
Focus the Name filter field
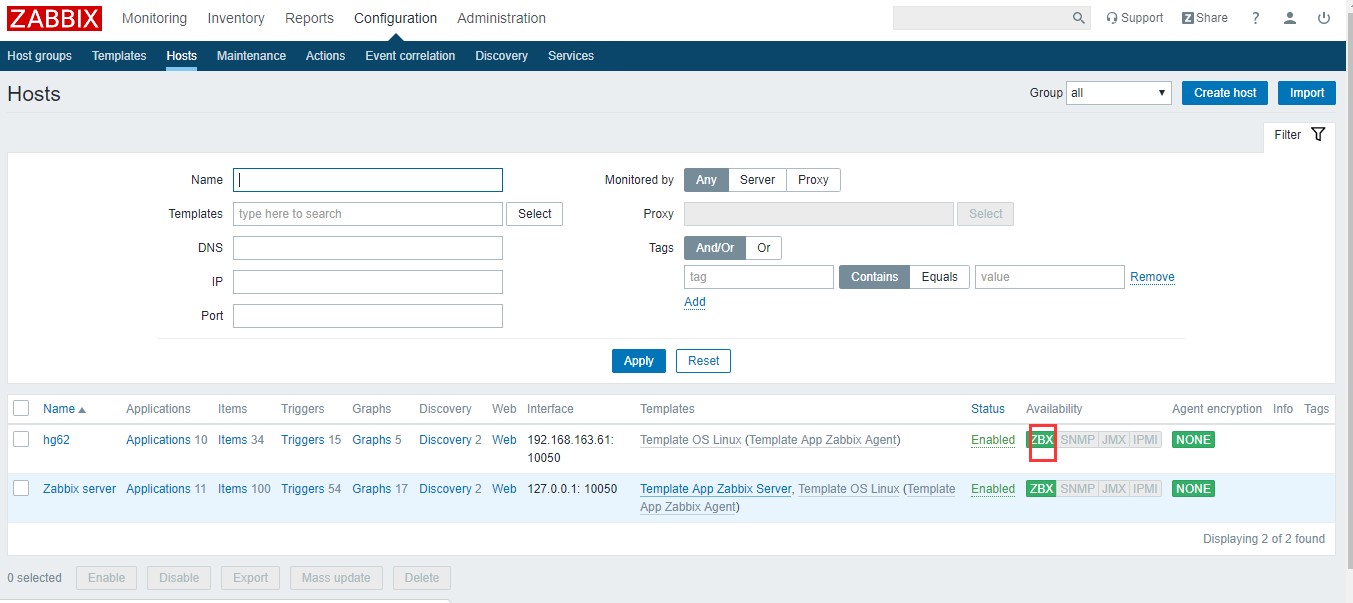pyautogui.click(x=368, y=180)
